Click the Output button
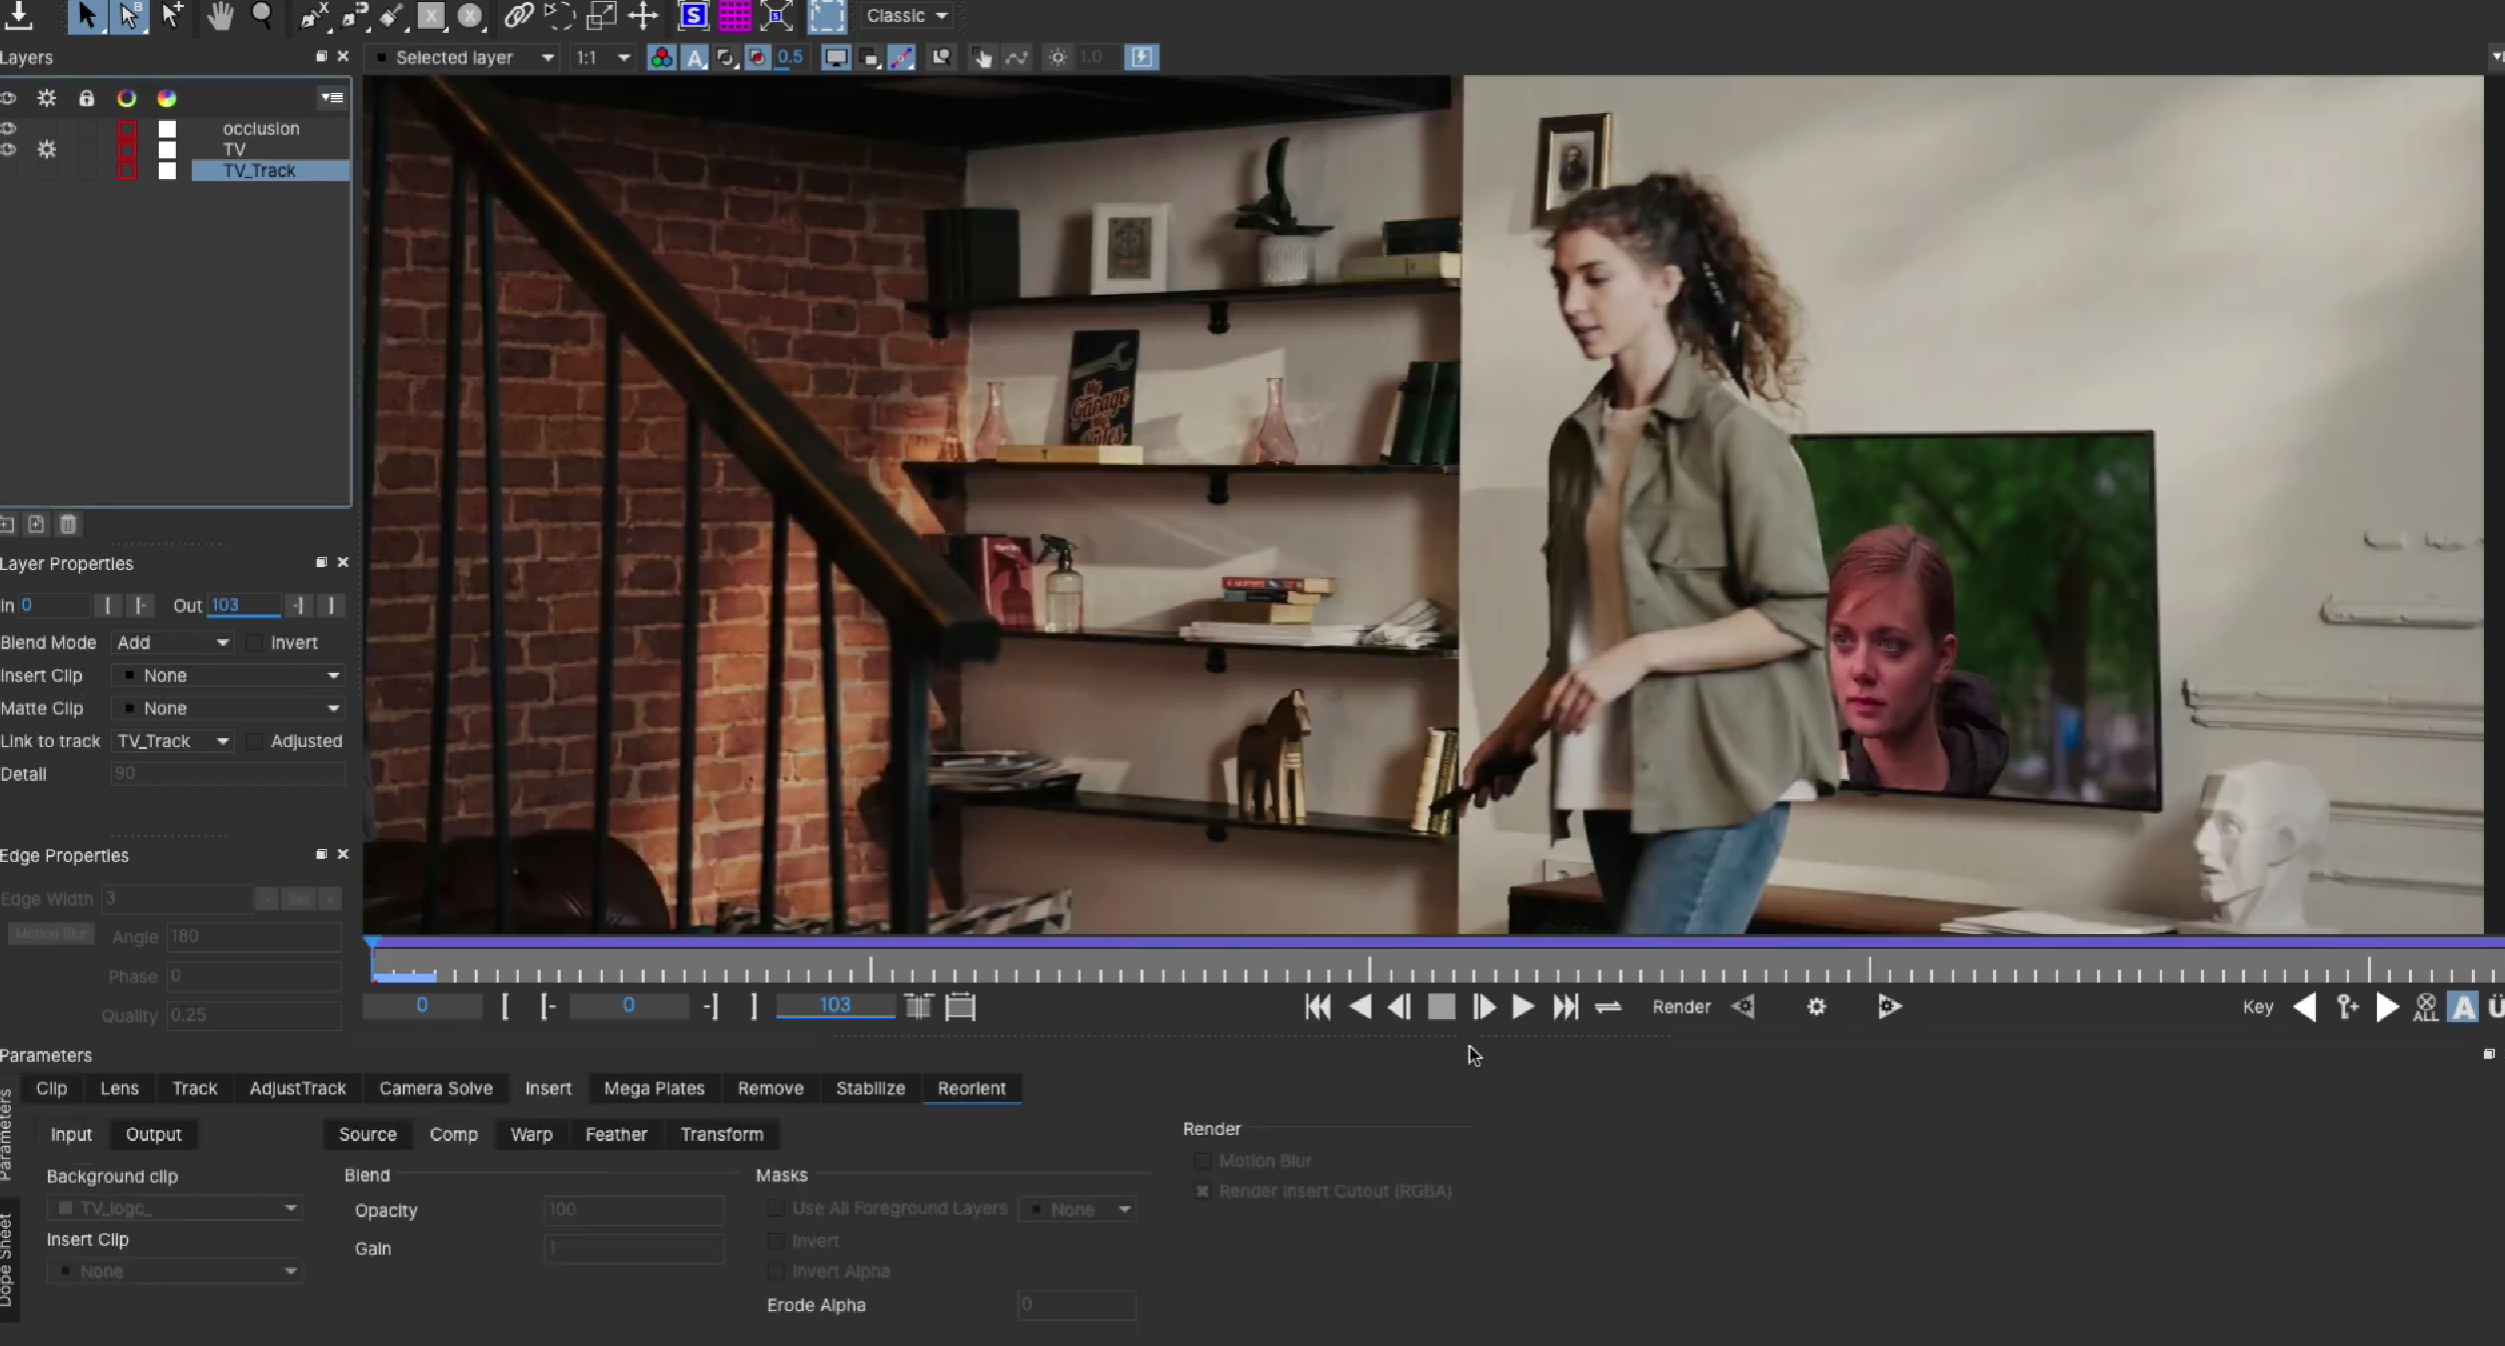The height and width of the screenshot is (1346, 2505). 153,1134
